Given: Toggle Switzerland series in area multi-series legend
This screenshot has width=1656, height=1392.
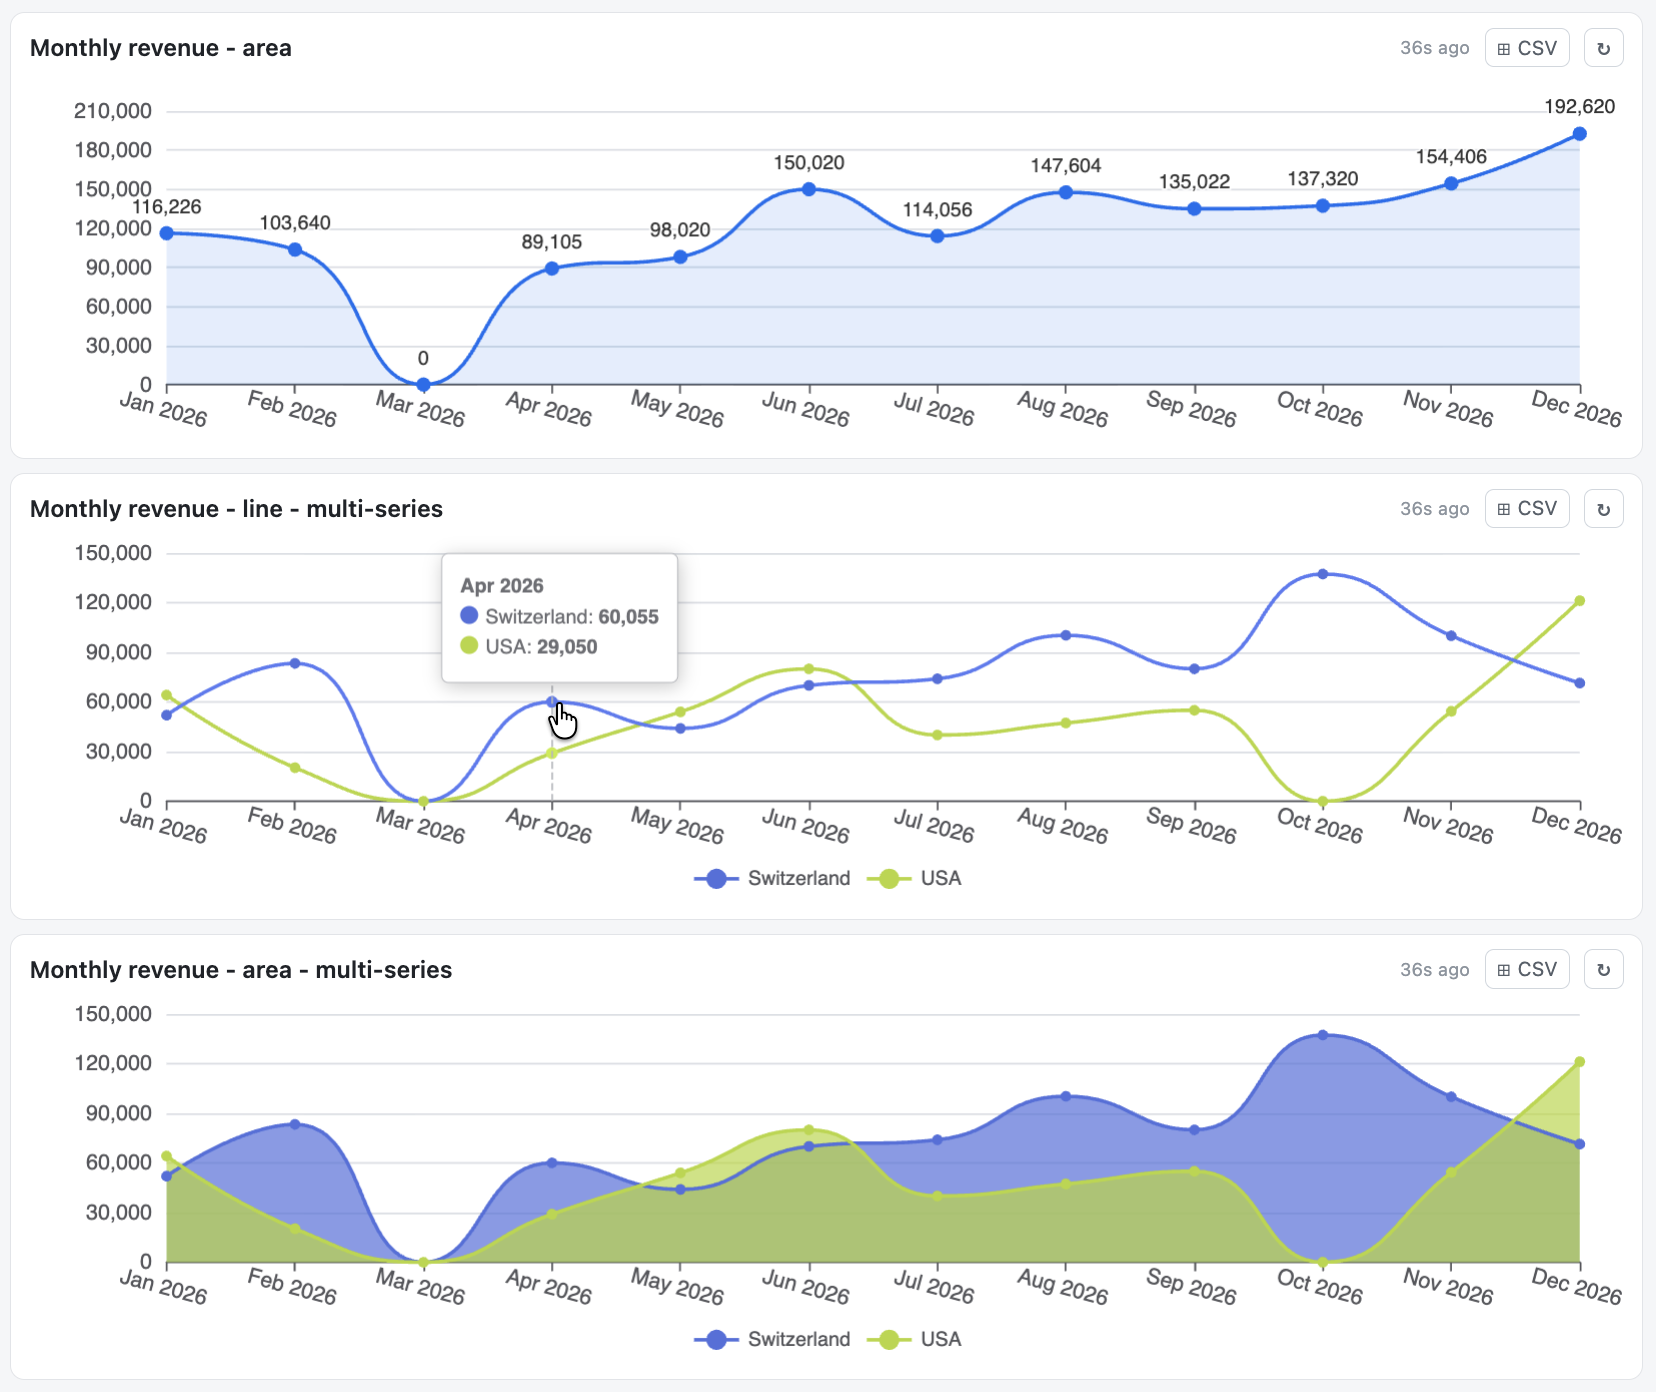Looking at the screenshot, I should (x=772, y=1340).
